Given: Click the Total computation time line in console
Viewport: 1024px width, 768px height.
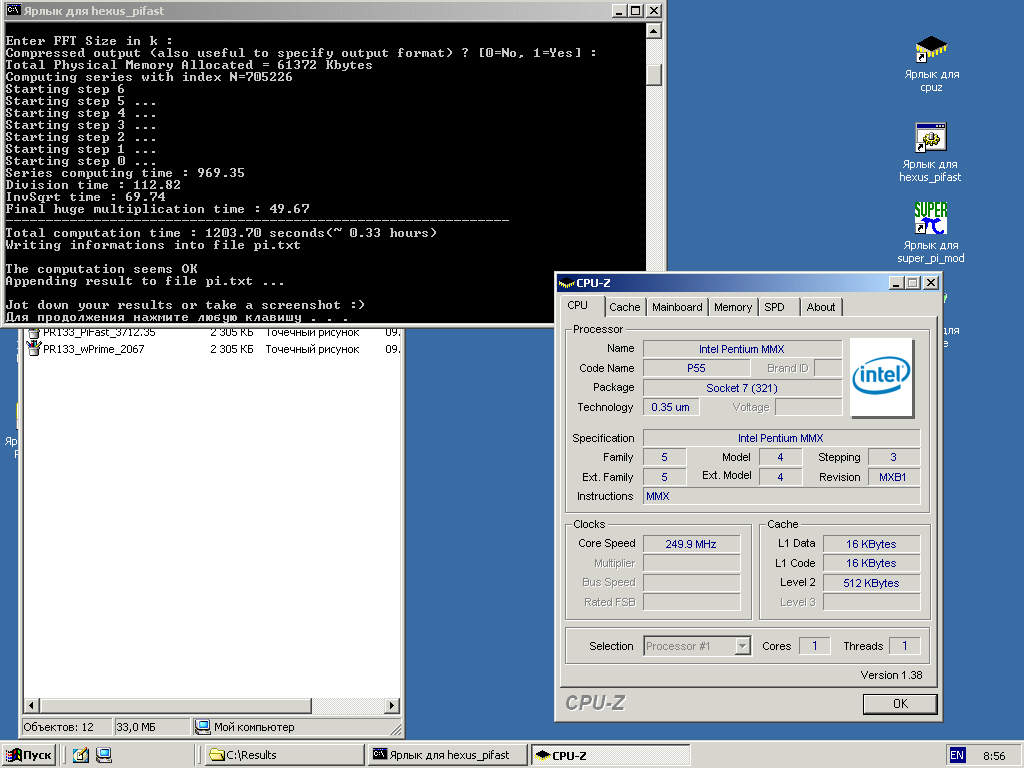Looking at the screenshot, I should click(221, 233).
